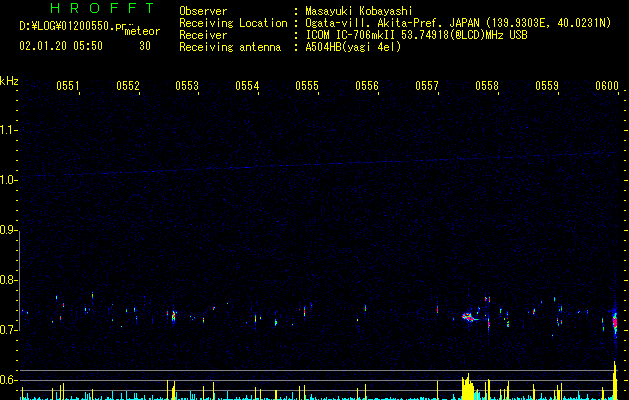
Task: Click the echo cluster just before 0553
Action: point(173,317)
